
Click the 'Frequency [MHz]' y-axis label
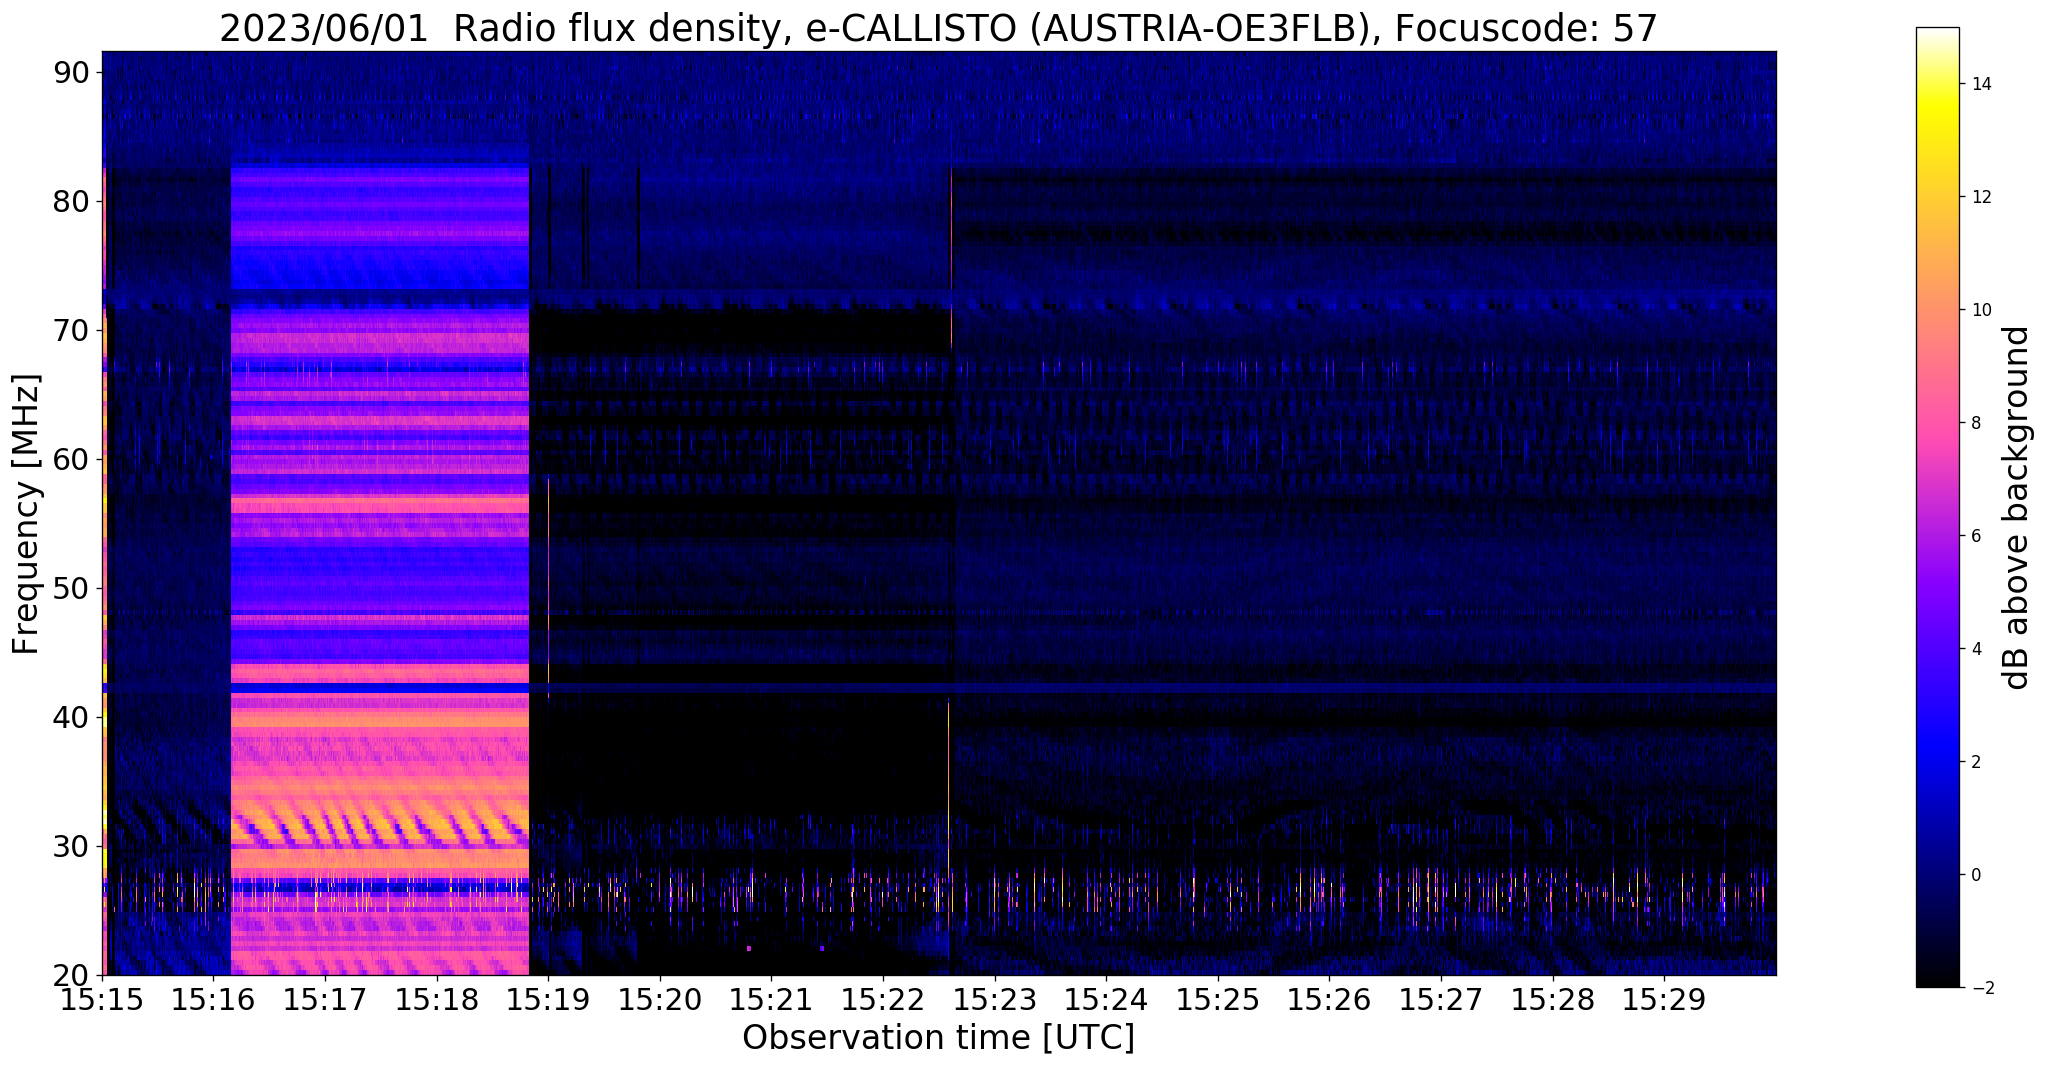click(x=26, y=514)
